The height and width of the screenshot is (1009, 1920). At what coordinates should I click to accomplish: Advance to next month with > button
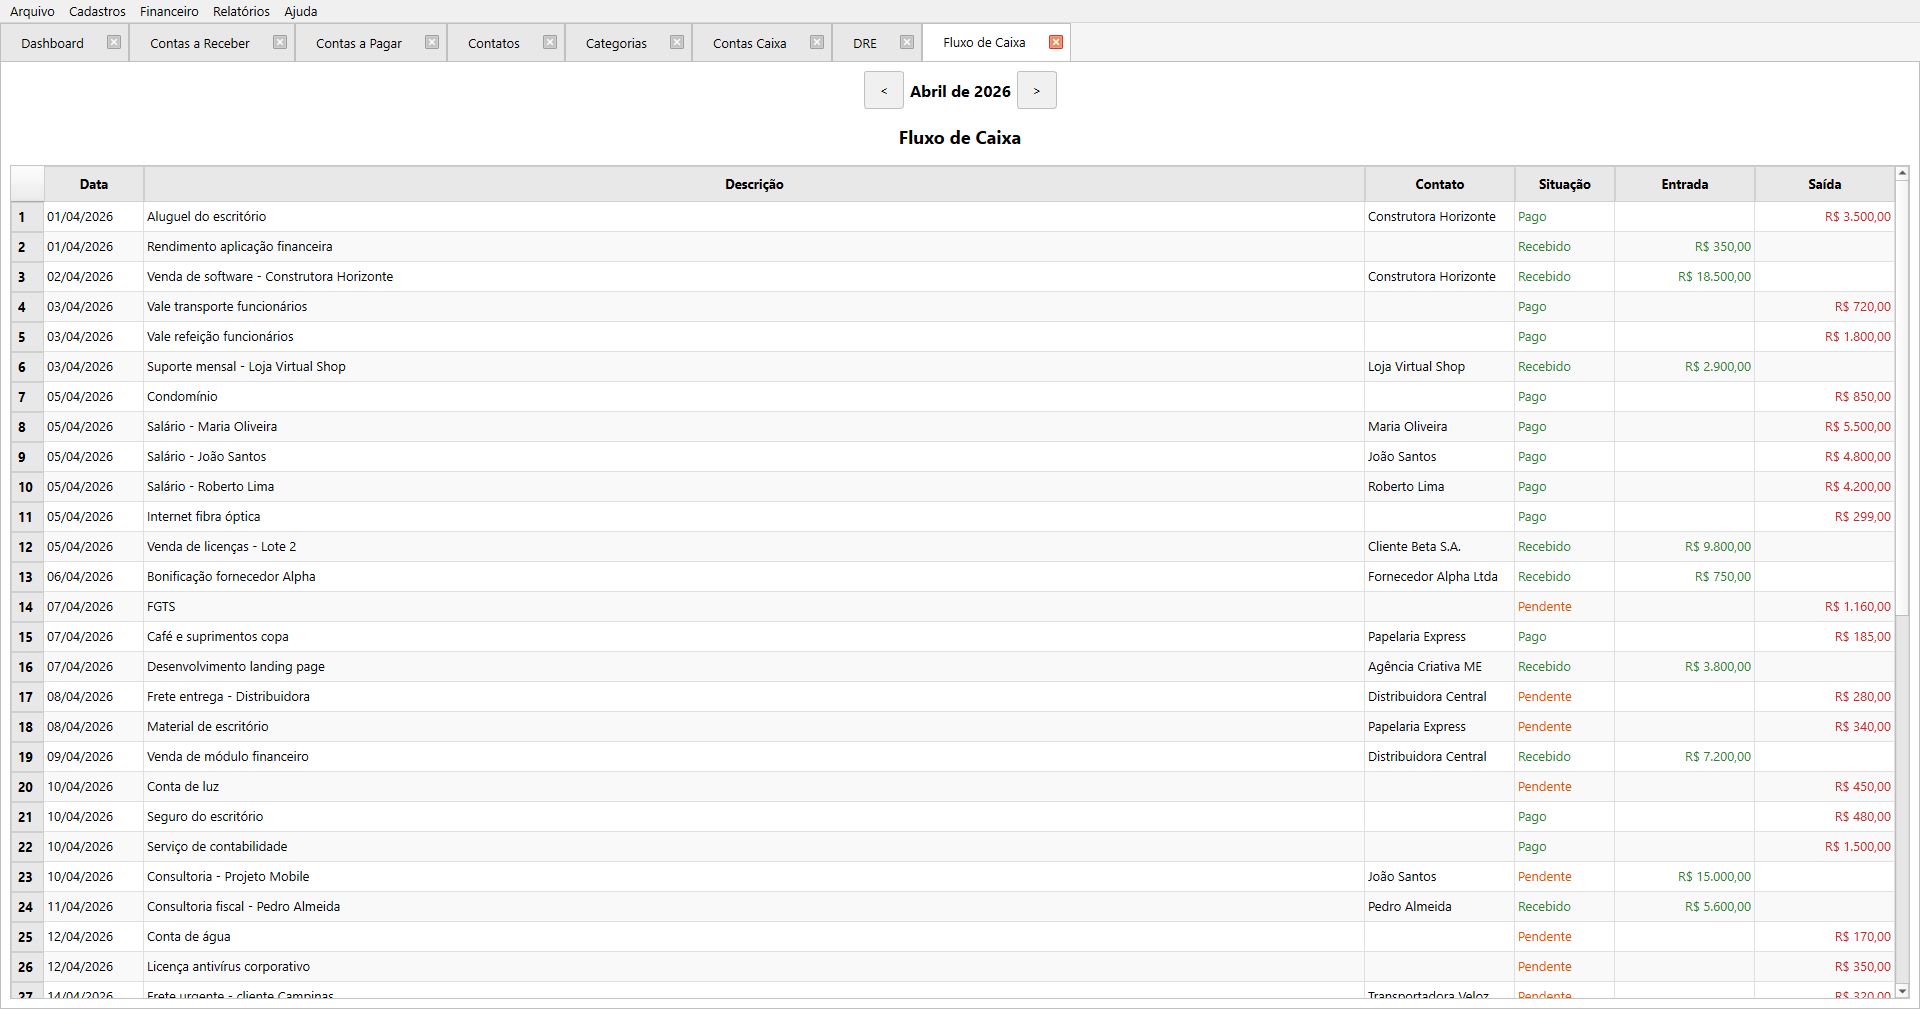[1037, 91]
